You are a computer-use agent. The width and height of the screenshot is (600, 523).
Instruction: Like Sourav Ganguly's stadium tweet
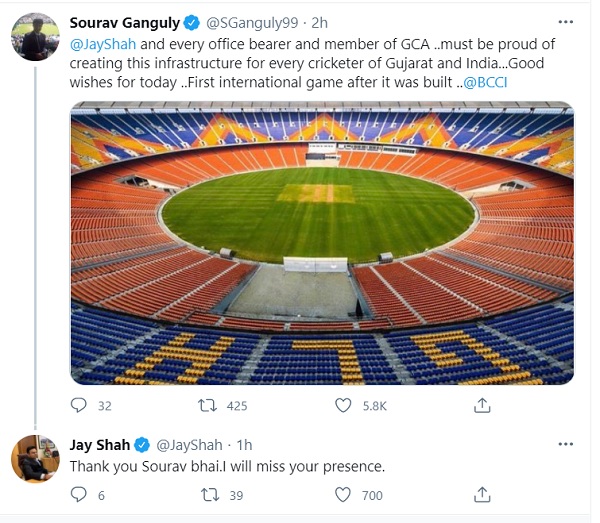coord(343,405)
